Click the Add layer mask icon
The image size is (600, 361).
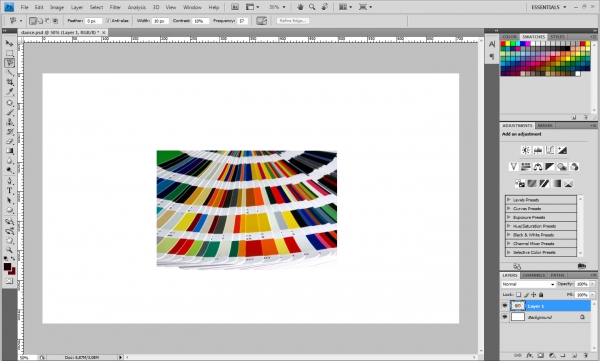coord(540,356)
